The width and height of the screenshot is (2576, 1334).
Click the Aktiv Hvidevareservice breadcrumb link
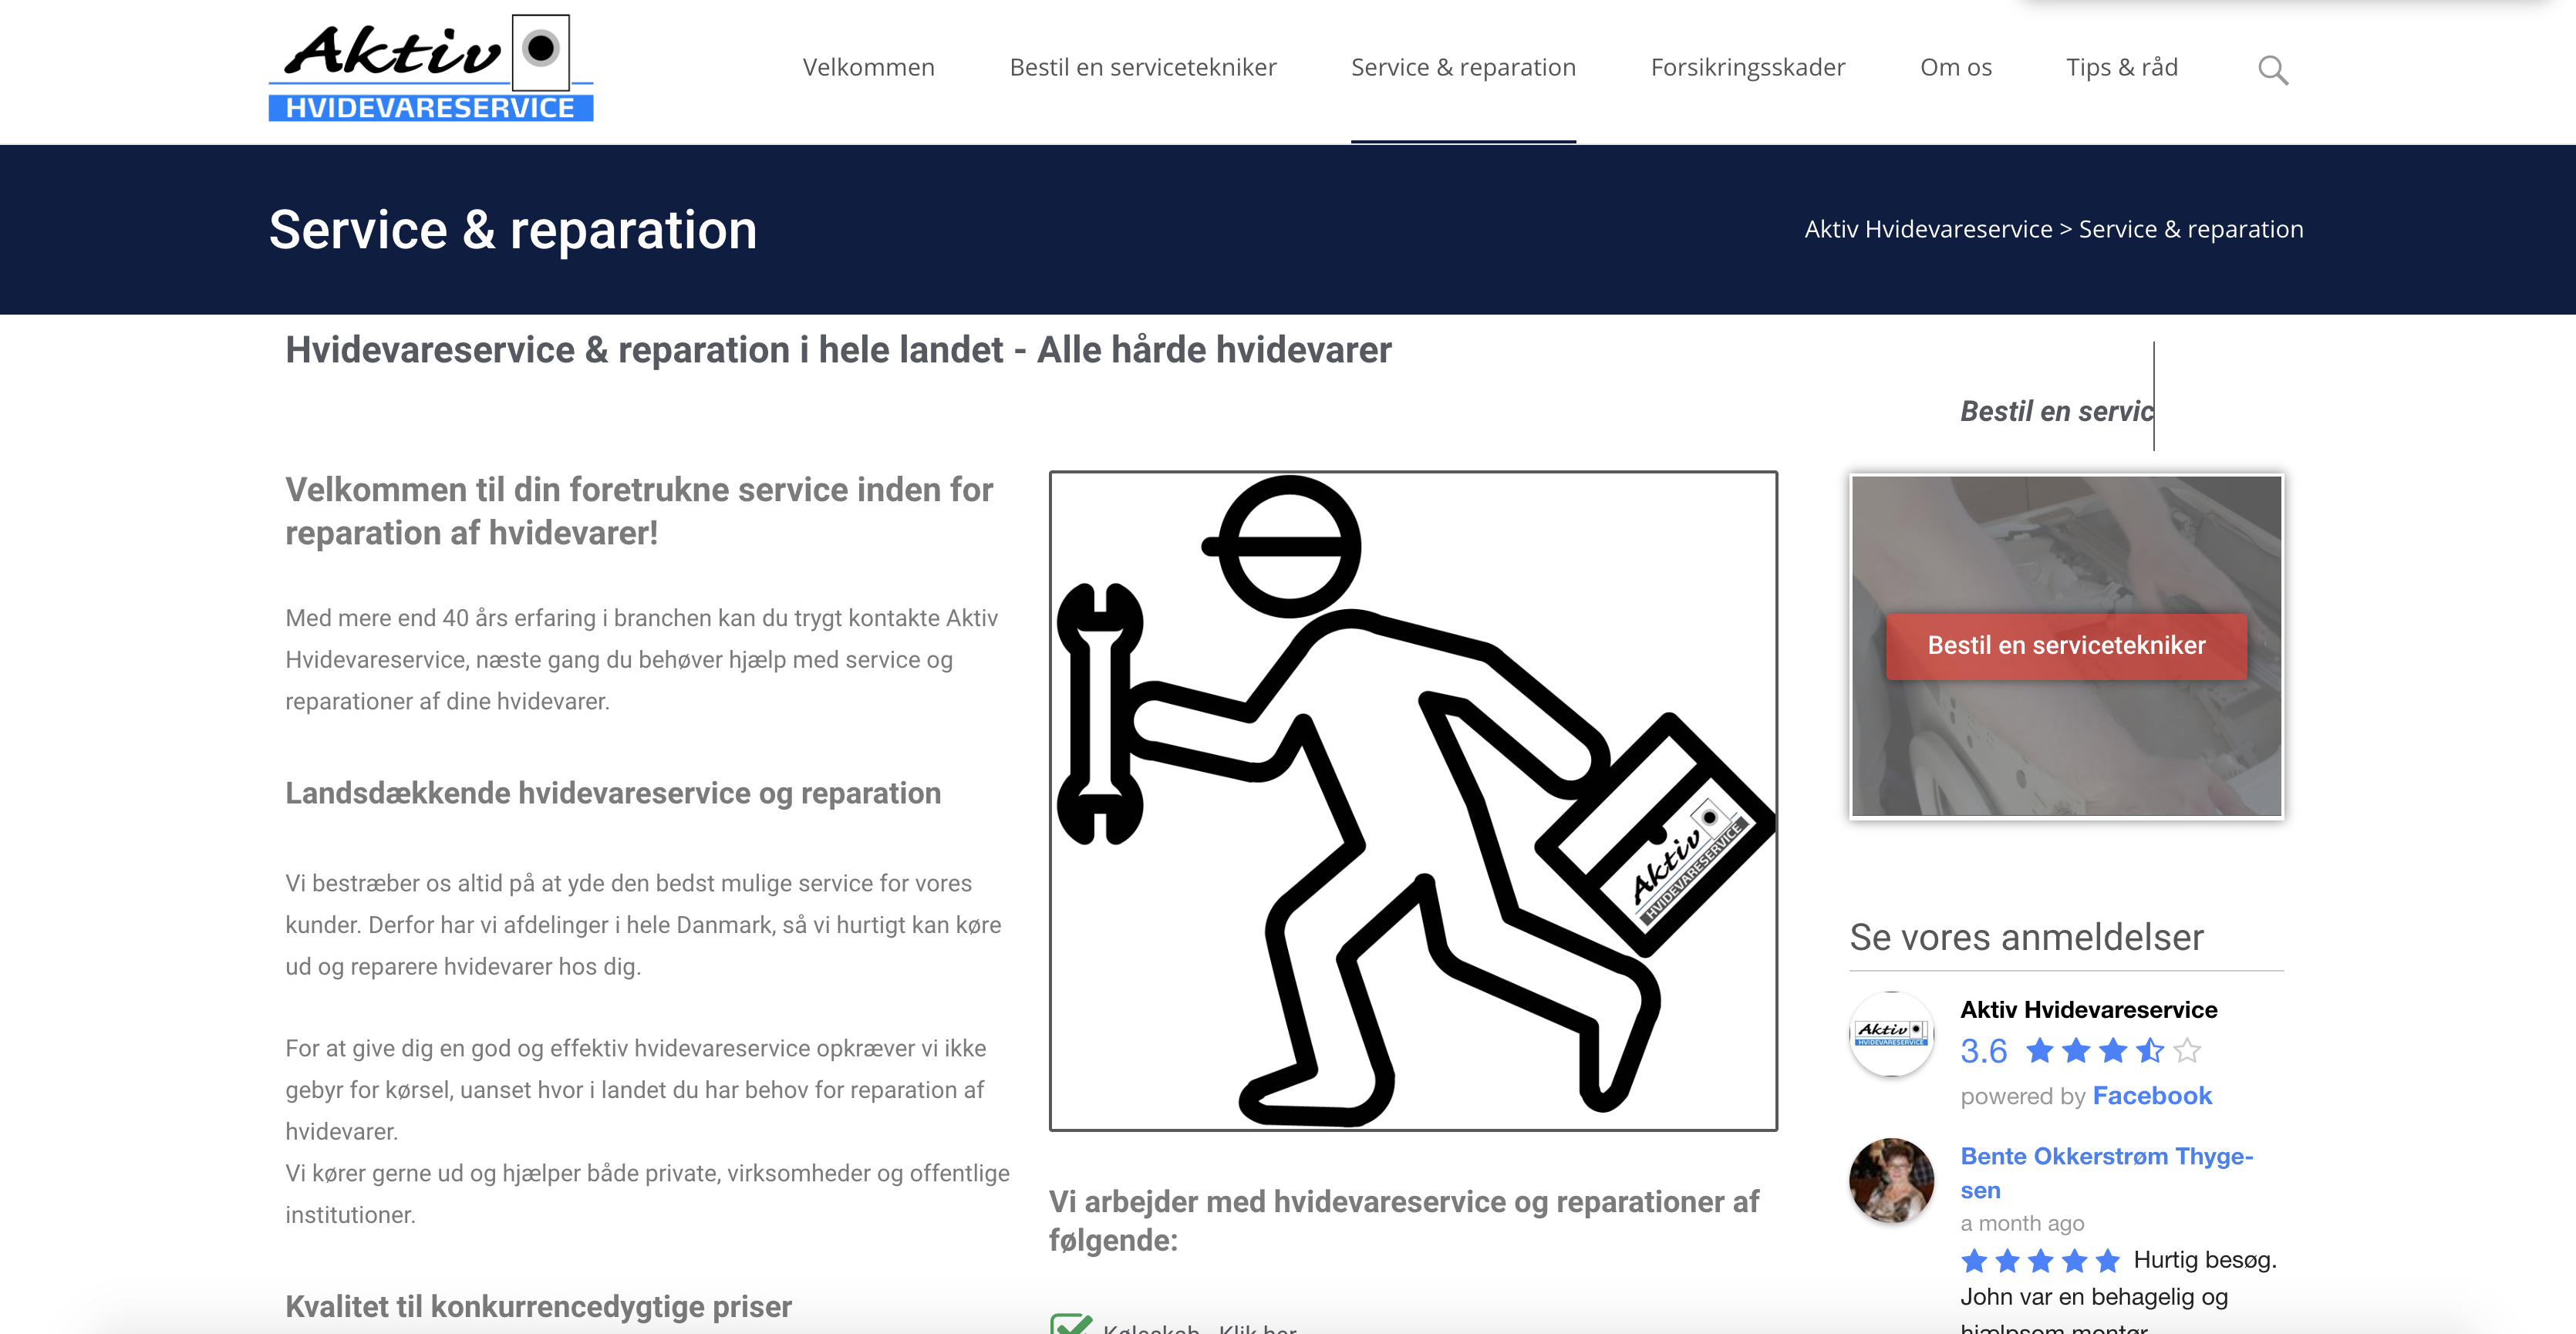click(x=1927, y=229)
